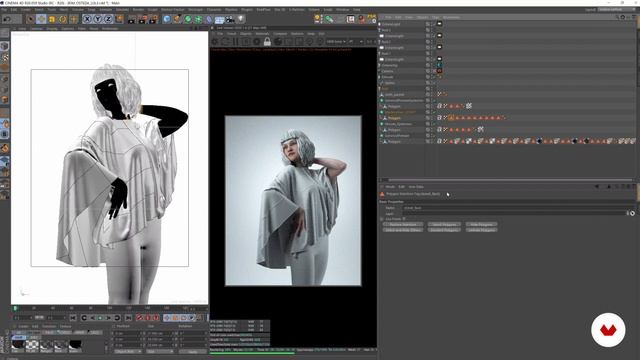Open Attribute Manager User Data menu
The height and width of the screenshot is (360, 640).
click(x=416, y=187)
